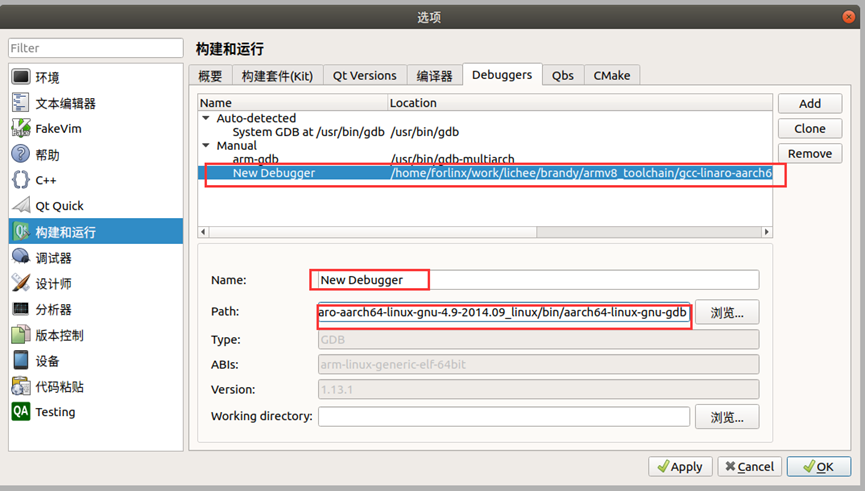Viewport: 865px width, 491px height.
Task: Focus the Working directory input field
Action: point(504,417)
